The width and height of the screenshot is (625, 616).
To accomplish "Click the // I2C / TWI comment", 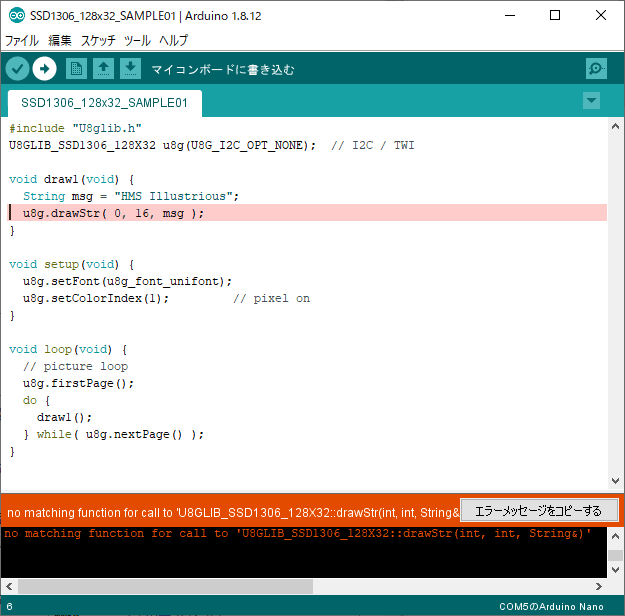I will click(373, 145).
